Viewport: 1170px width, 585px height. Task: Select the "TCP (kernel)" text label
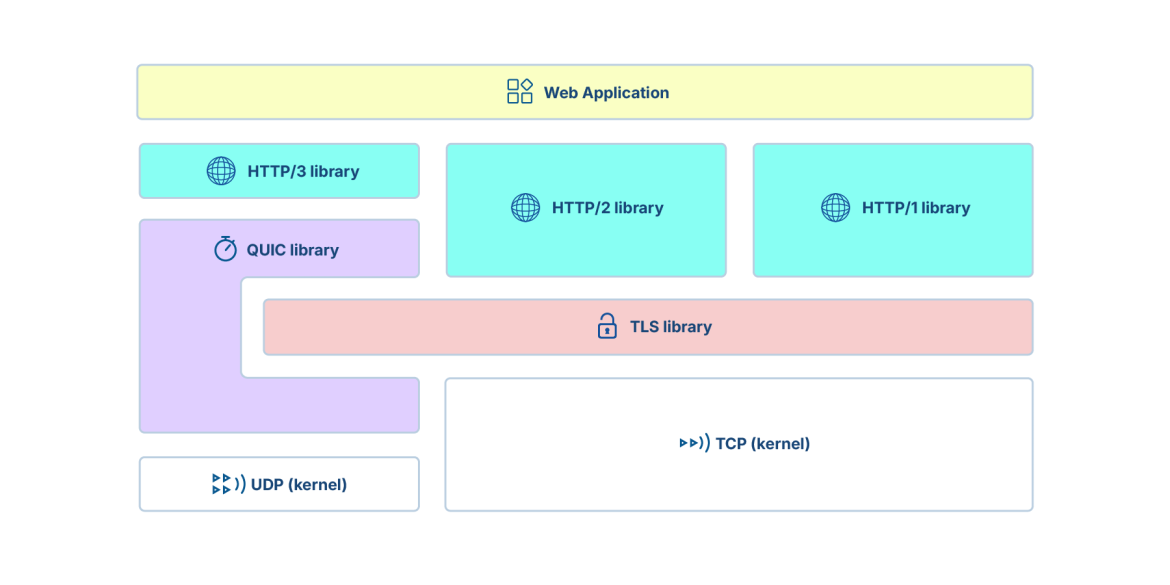[x=762, y=443]
